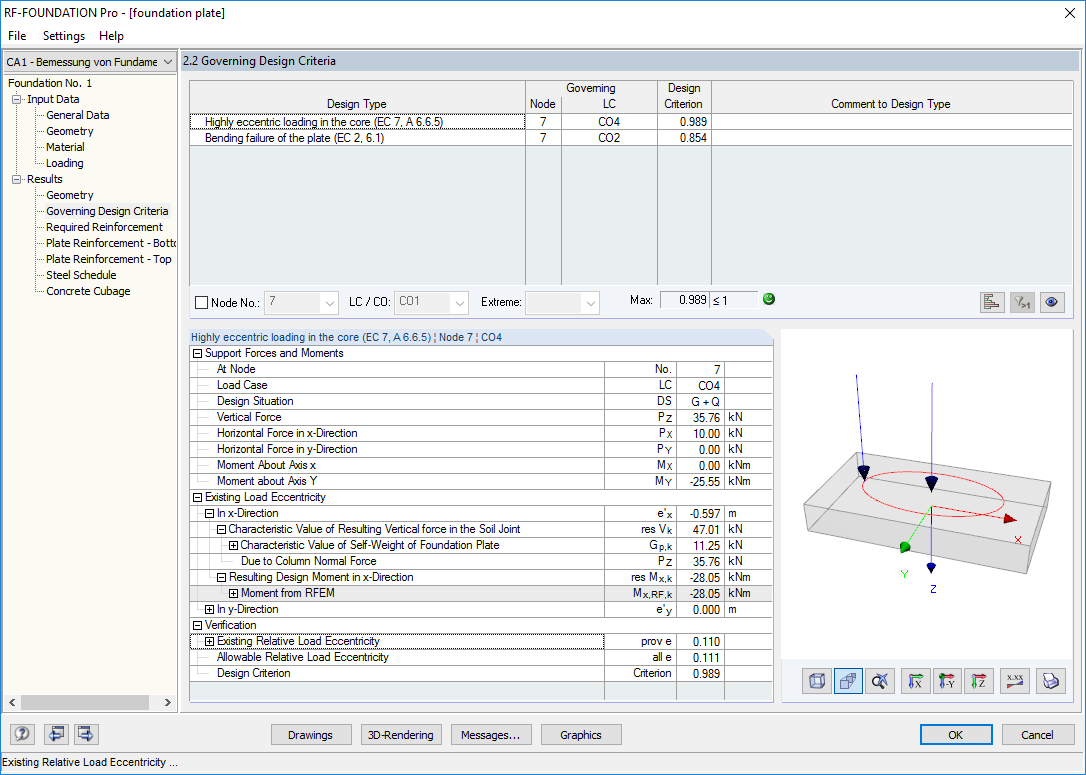
Task: Toggle the filter exceeding criteria icon
Action: coord(1022,301)
